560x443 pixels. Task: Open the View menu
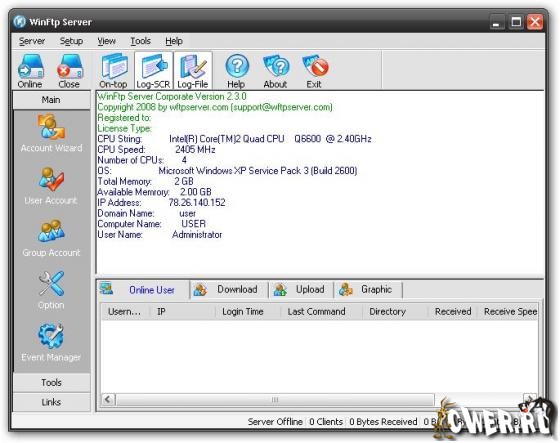pyautogui.click(x=106, y=41)
